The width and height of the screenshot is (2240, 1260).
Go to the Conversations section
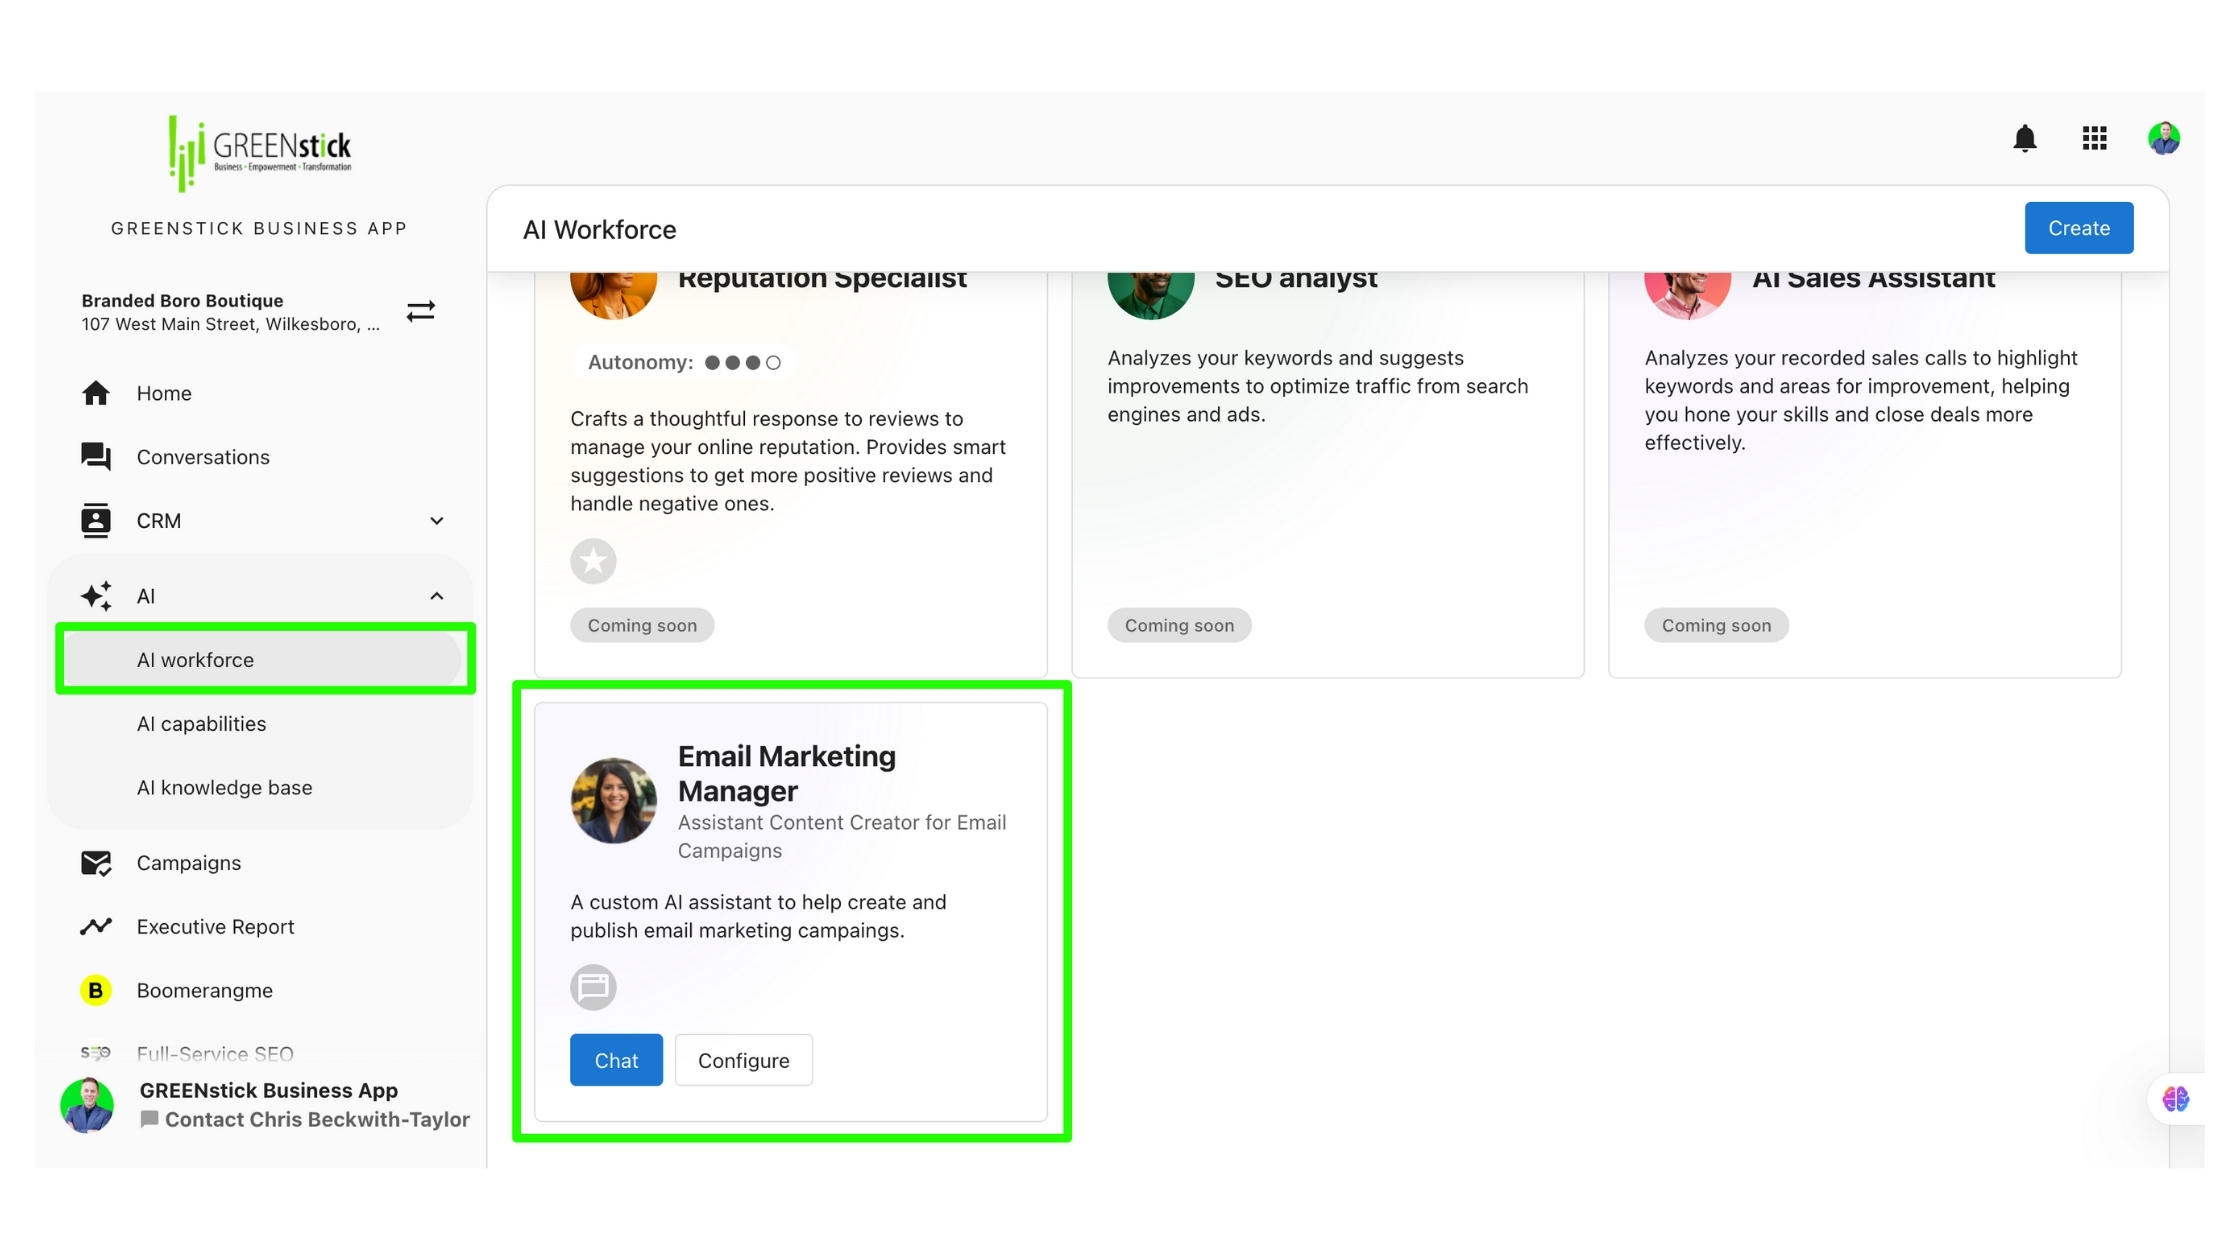202,457
